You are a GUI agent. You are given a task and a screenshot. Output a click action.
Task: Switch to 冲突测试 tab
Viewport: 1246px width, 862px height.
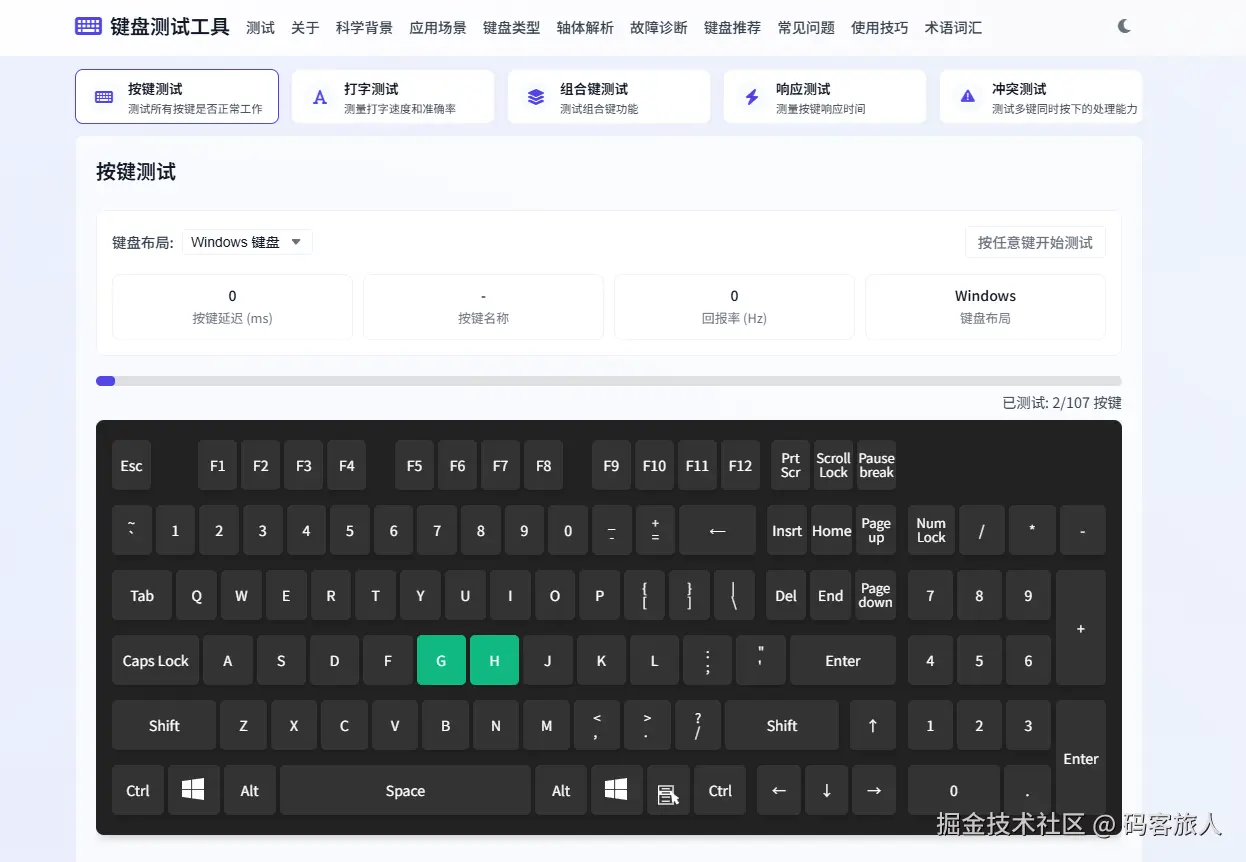click(1041, 97)
